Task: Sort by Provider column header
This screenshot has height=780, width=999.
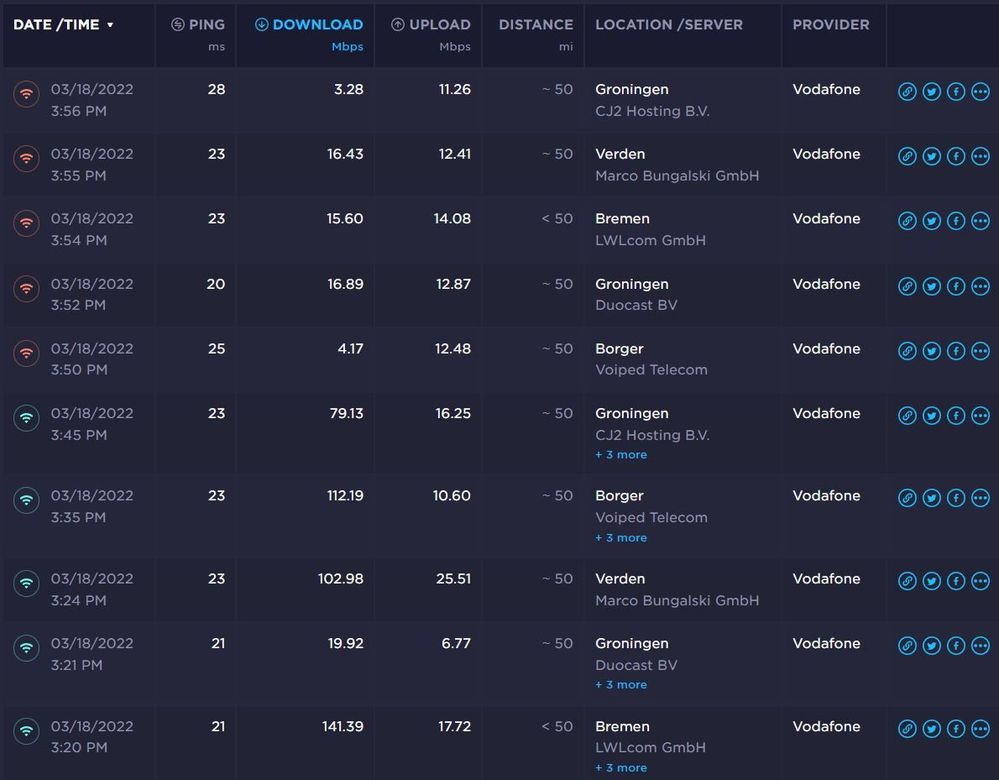Action: coord(831,25)
